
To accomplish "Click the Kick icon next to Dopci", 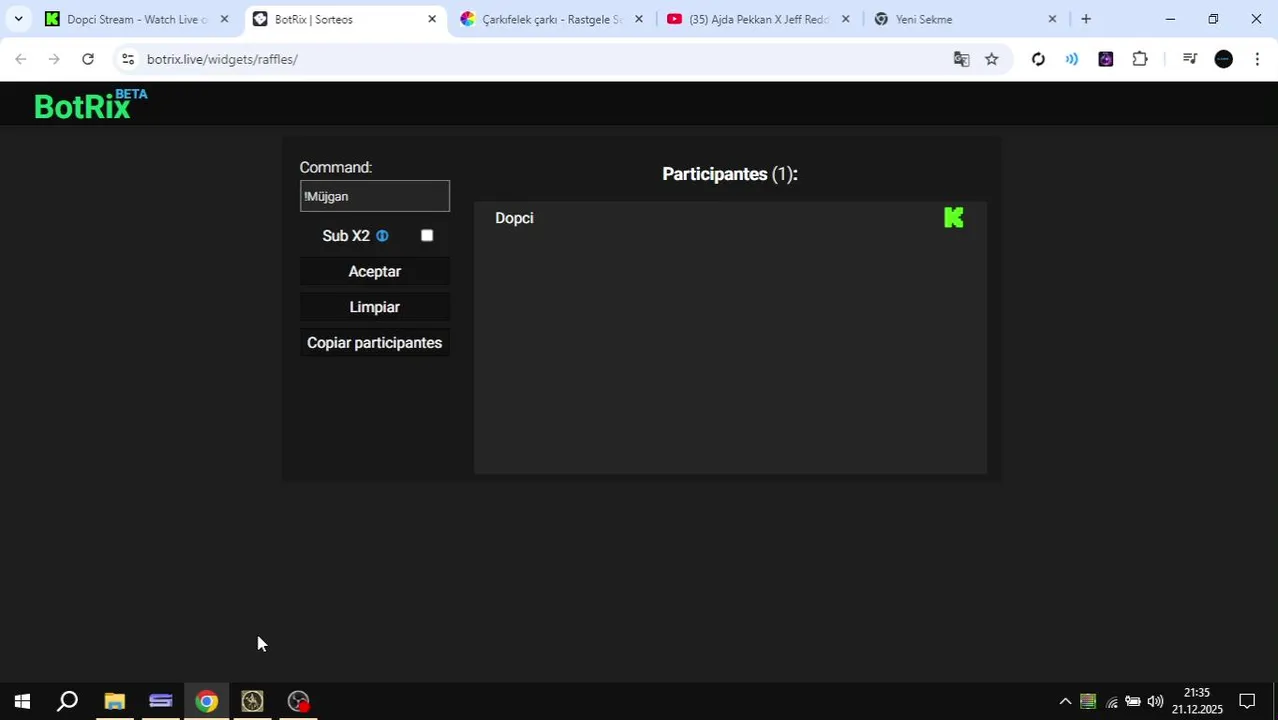I will (x=954, y=218).
